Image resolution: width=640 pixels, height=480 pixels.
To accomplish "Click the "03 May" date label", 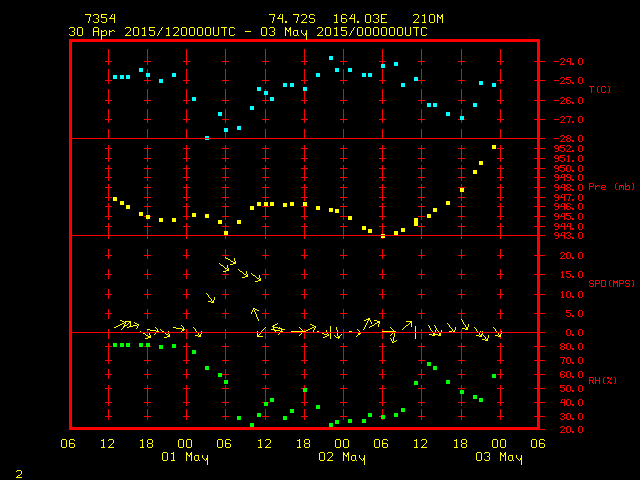I will click(499, 457).
